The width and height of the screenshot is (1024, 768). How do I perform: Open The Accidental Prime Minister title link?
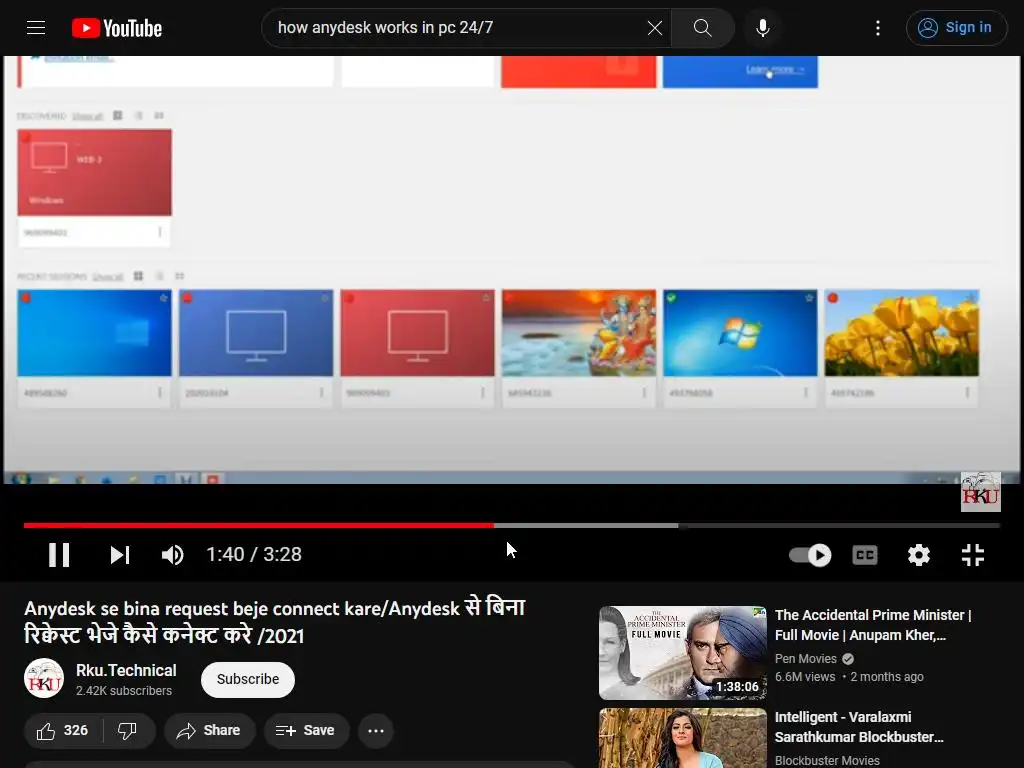[872, 625]
